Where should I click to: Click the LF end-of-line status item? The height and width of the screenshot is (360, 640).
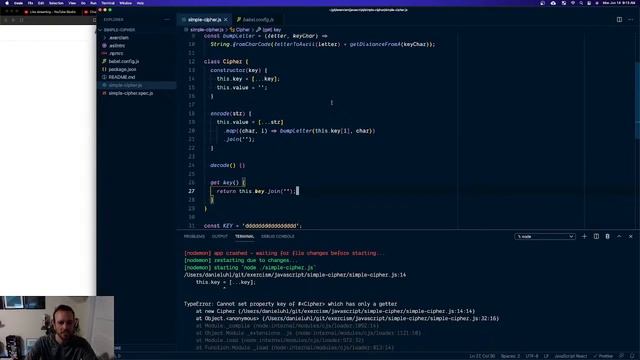click(546, 356)
